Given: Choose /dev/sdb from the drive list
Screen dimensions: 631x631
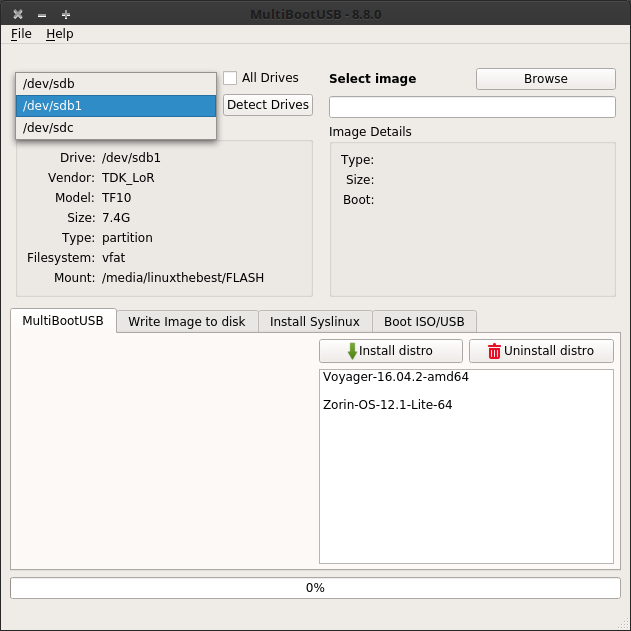Looking at the screenshot, I should point(116,84).
